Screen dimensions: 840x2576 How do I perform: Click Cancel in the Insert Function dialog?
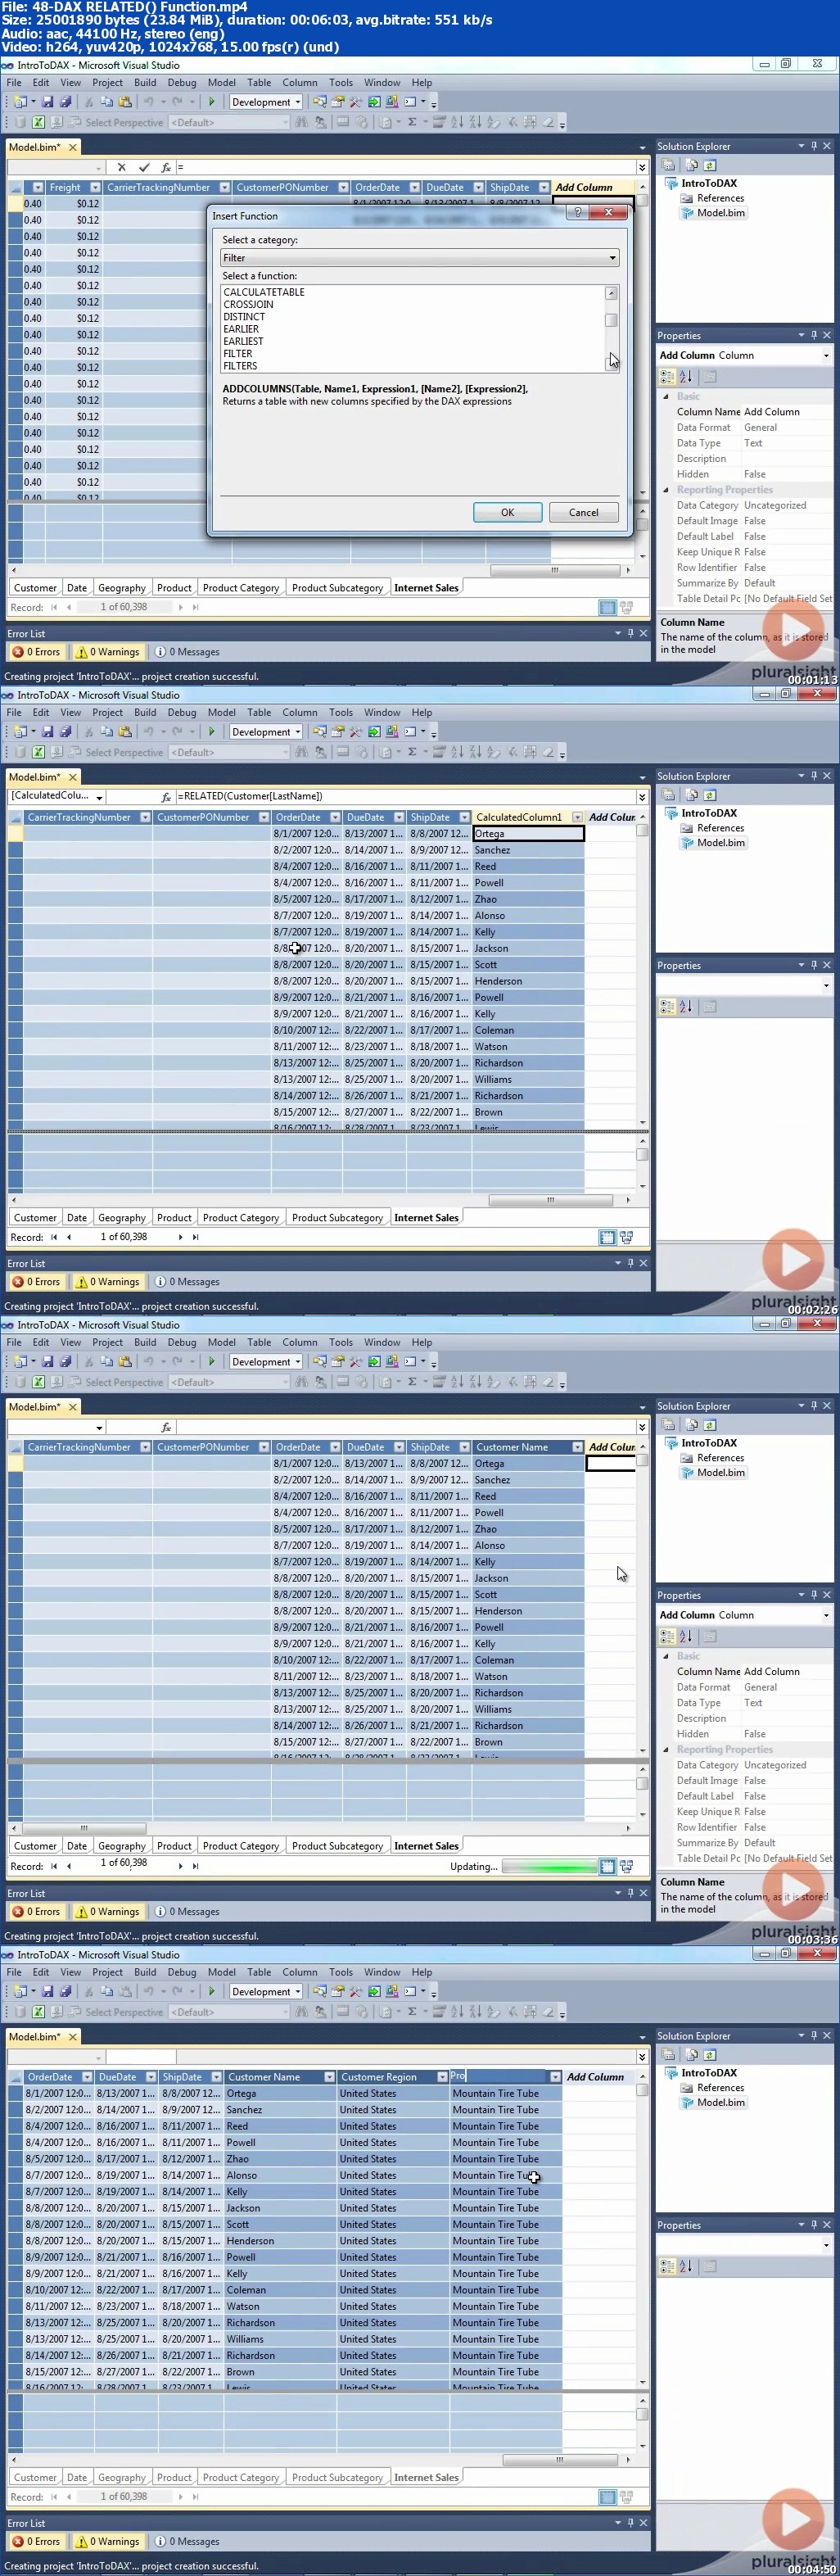pos(584,512)
